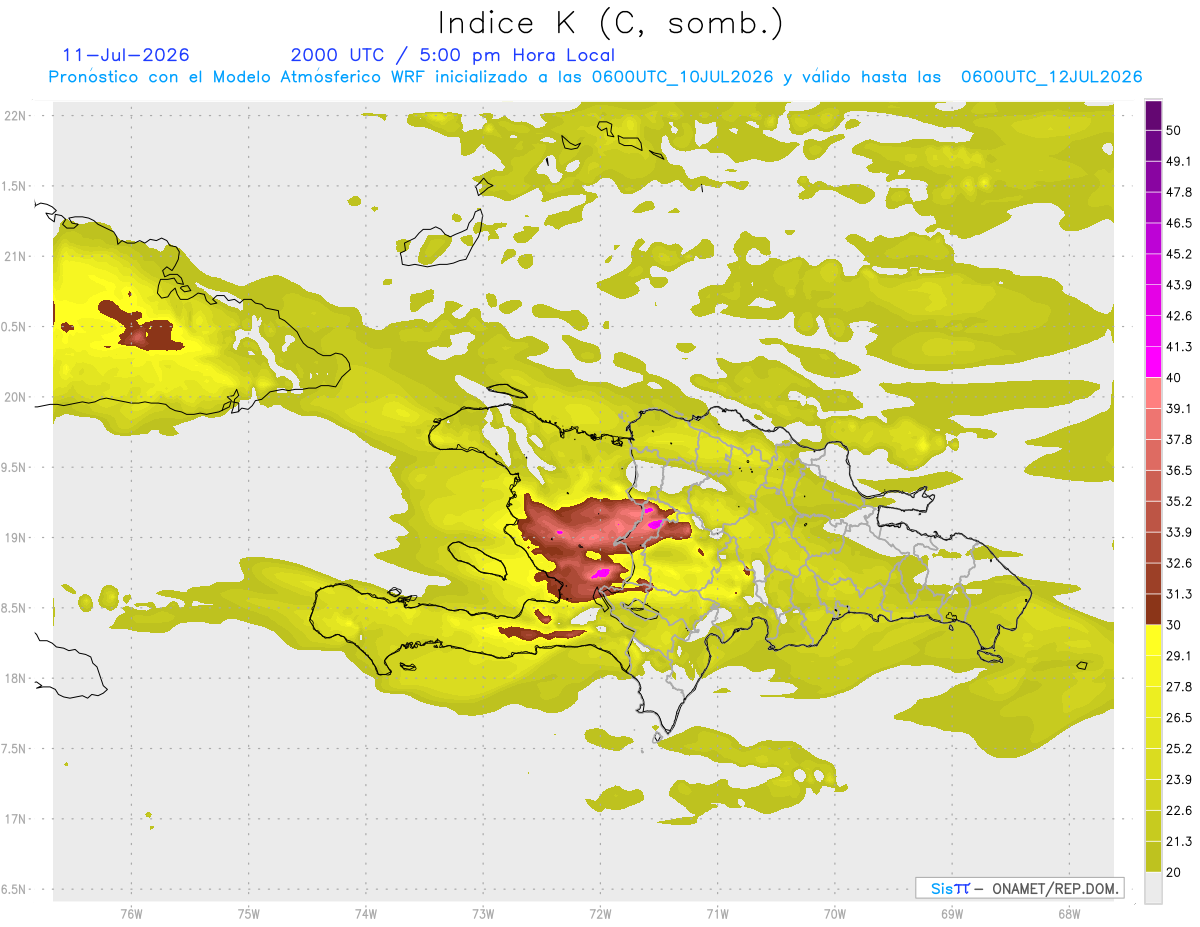Click the legend value '30'
The image size is (1200, 927).
[x=1174, y=625]
